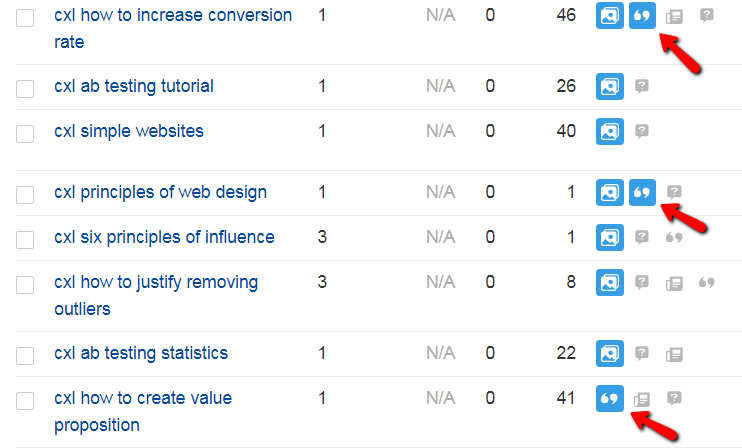Click value 41 in 'create value proposition' row
This screenshot has height=448, width=742.
(566, 398)
